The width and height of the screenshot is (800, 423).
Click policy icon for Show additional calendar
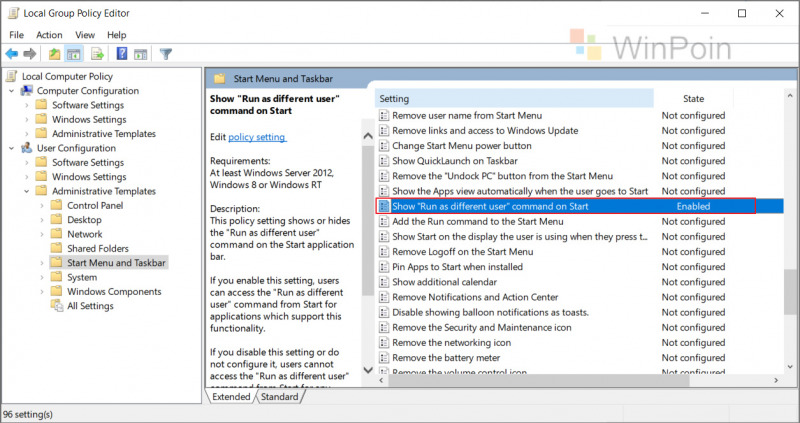click(x=384, y=282)
